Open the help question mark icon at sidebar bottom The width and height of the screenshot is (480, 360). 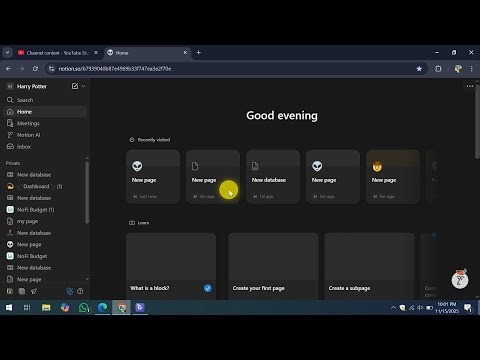pos(80,291)
